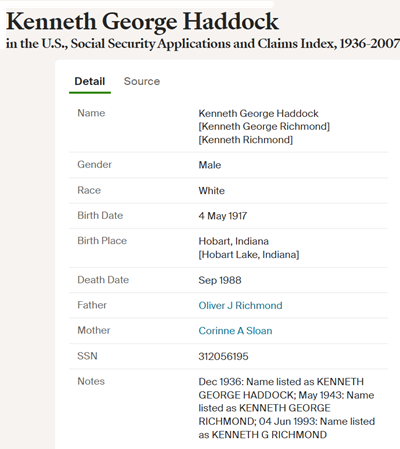
Task: Click alternate birth place [Hobart Lake, Indiana]
Action: coord(249,255)
